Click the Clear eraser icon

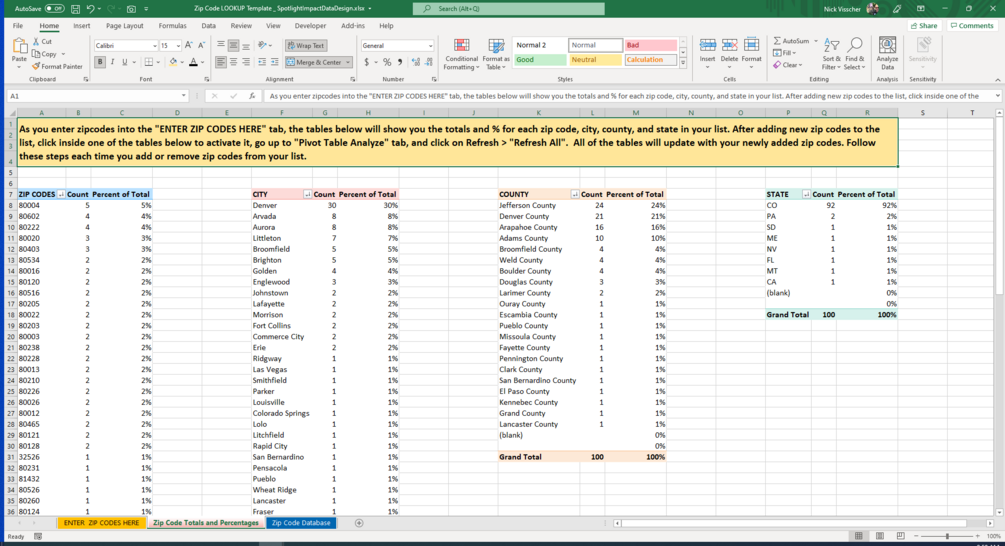(x=777, y=65)
